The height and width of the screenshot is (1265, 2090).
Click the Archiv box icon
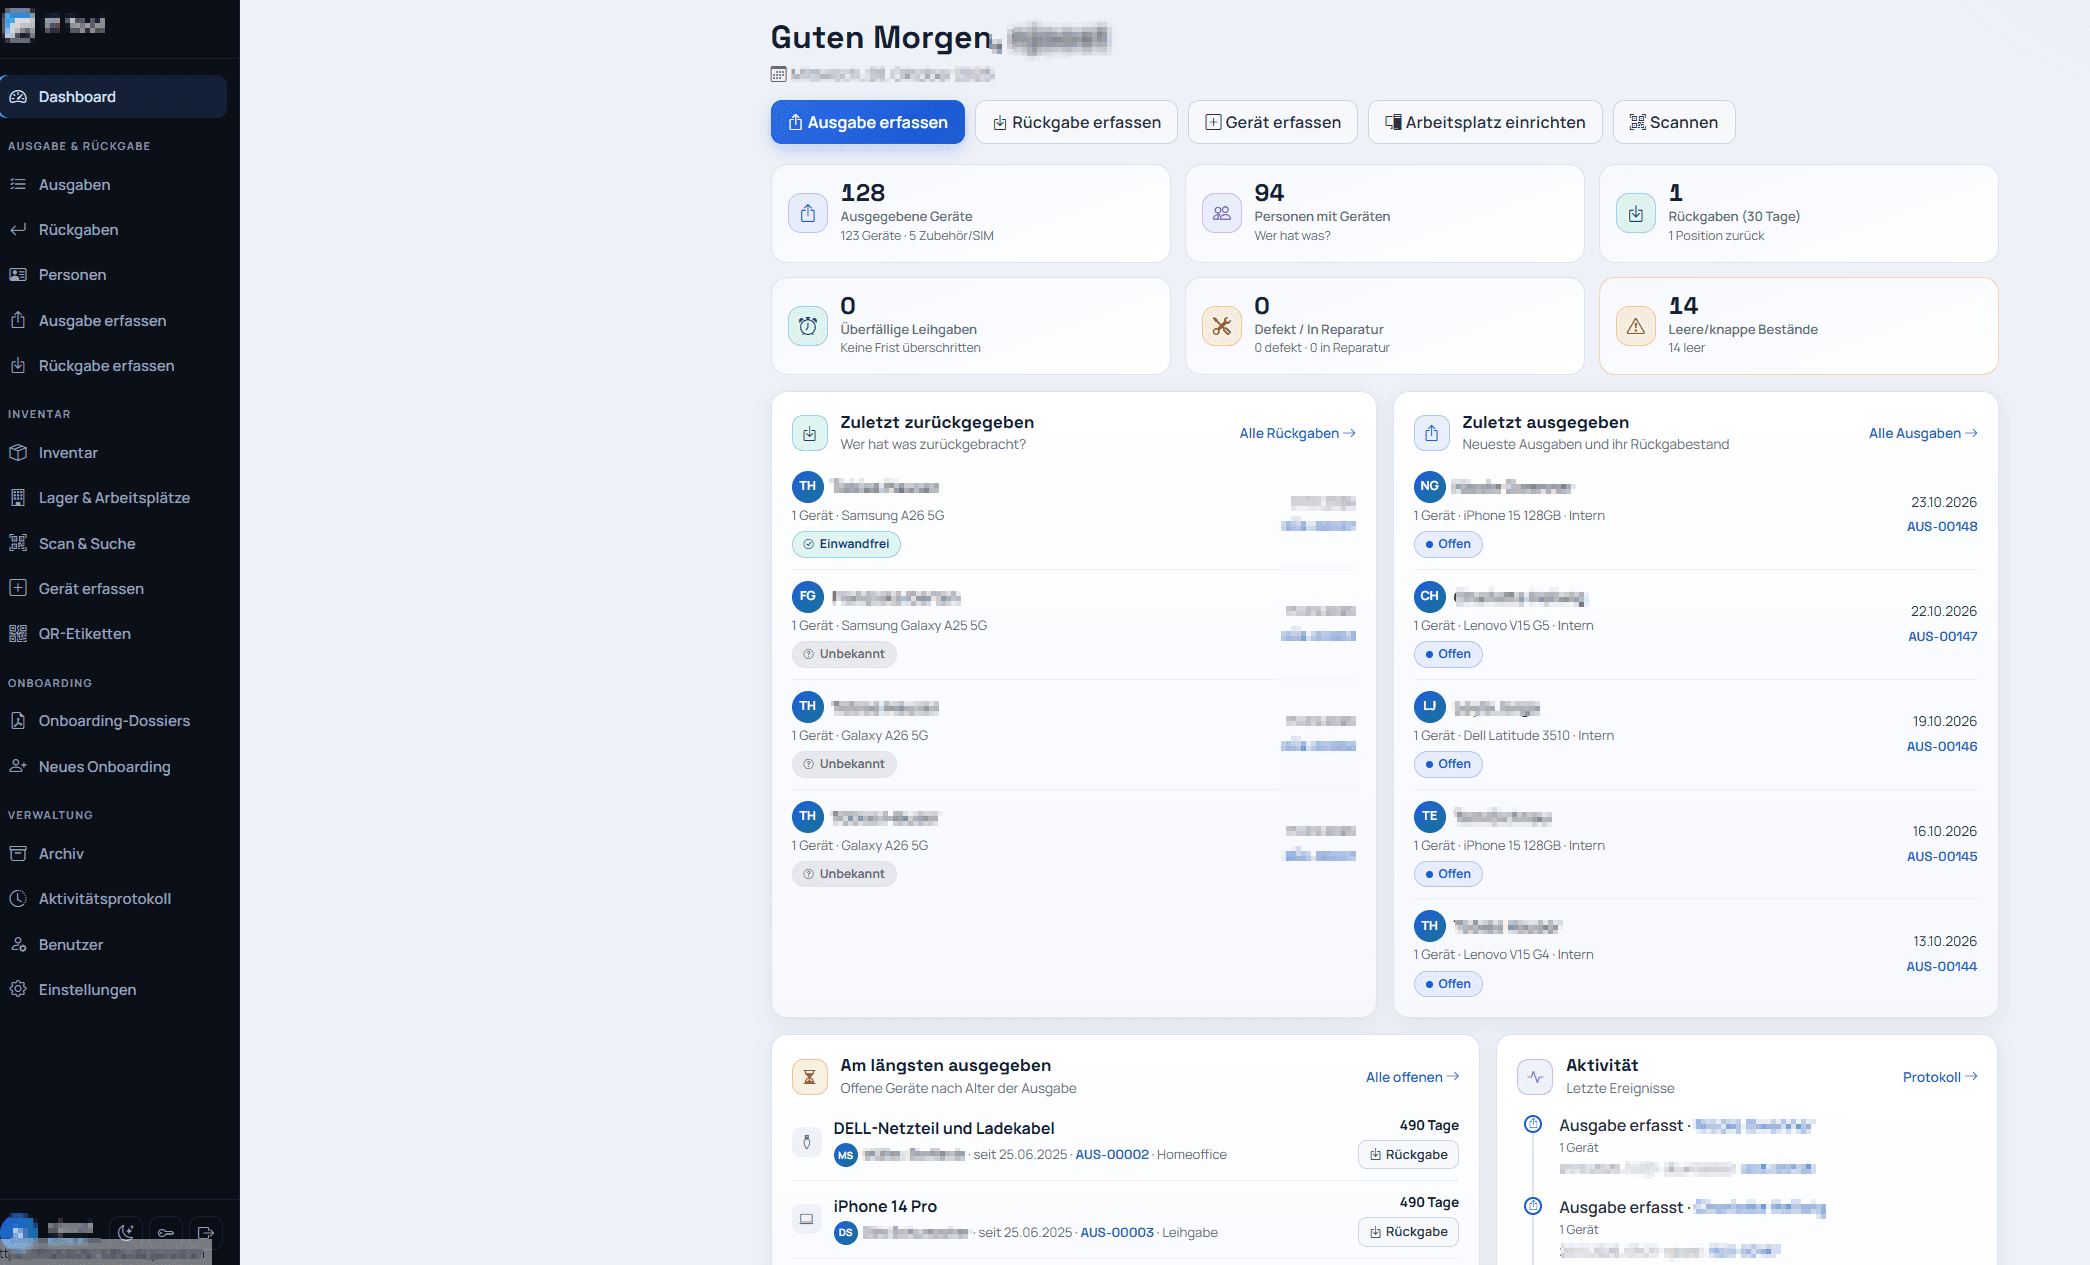coord(18,854)
